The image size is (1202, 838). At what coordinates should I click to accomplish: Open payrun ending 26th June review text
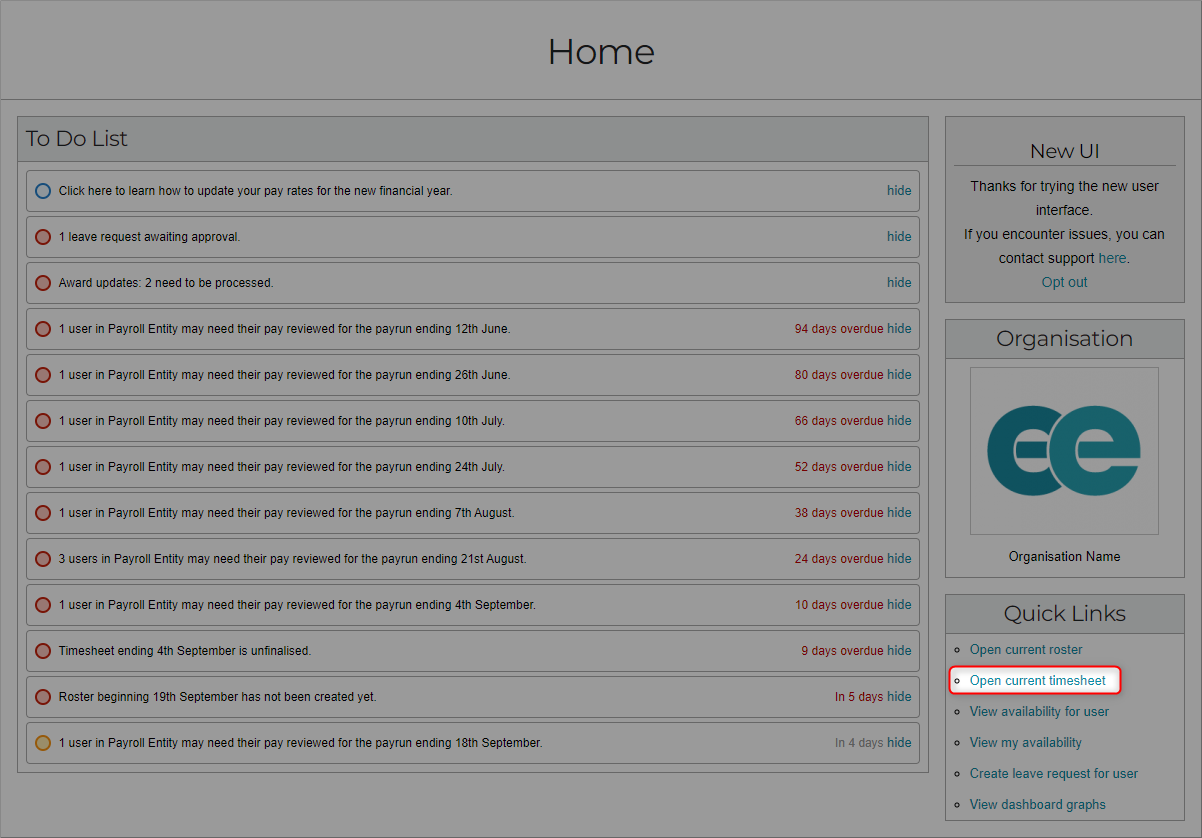(285, 374)
